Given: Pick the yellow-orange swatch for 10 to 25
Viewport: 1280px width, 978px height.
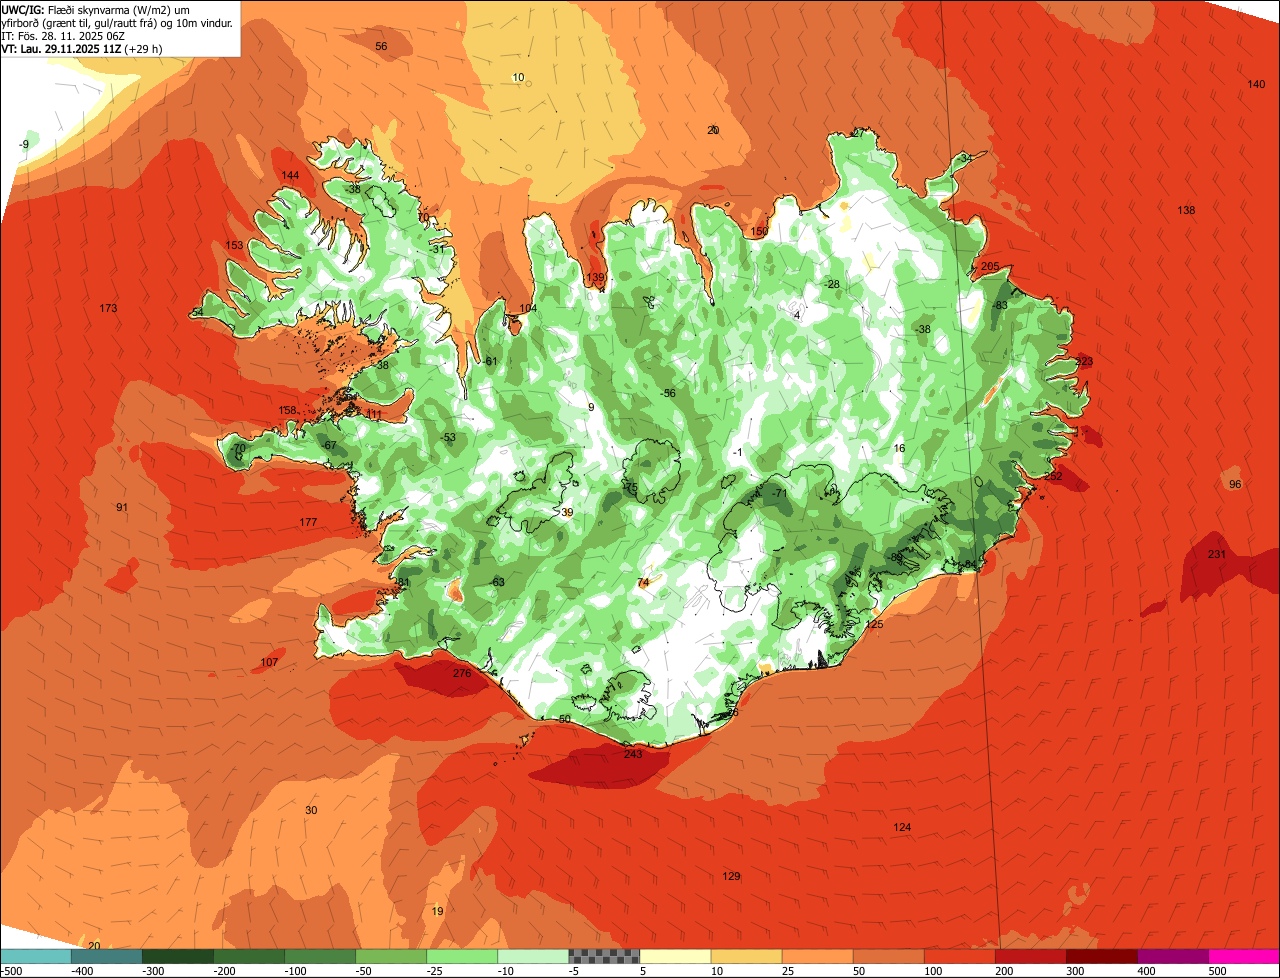Looking at the screenshot, I should pos(745,956).
